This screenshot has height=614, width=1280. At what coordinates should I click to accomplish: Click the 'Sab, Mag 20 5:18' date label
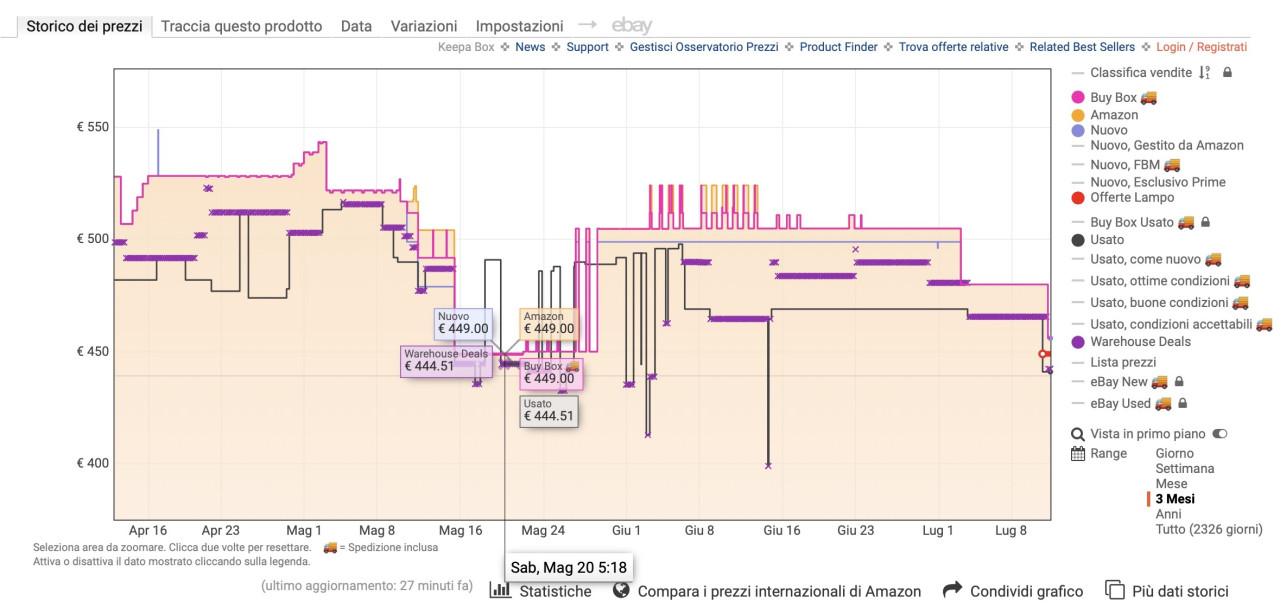[x=569, y=567]
